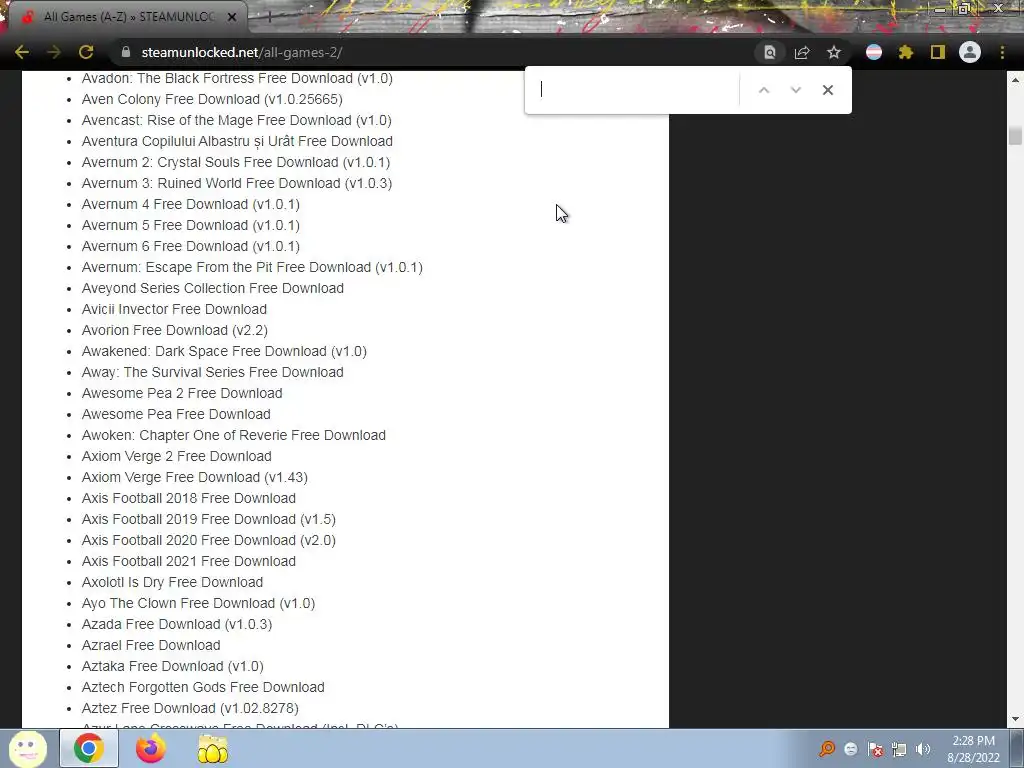Open Axis Football 2018 link

[189, 498]
